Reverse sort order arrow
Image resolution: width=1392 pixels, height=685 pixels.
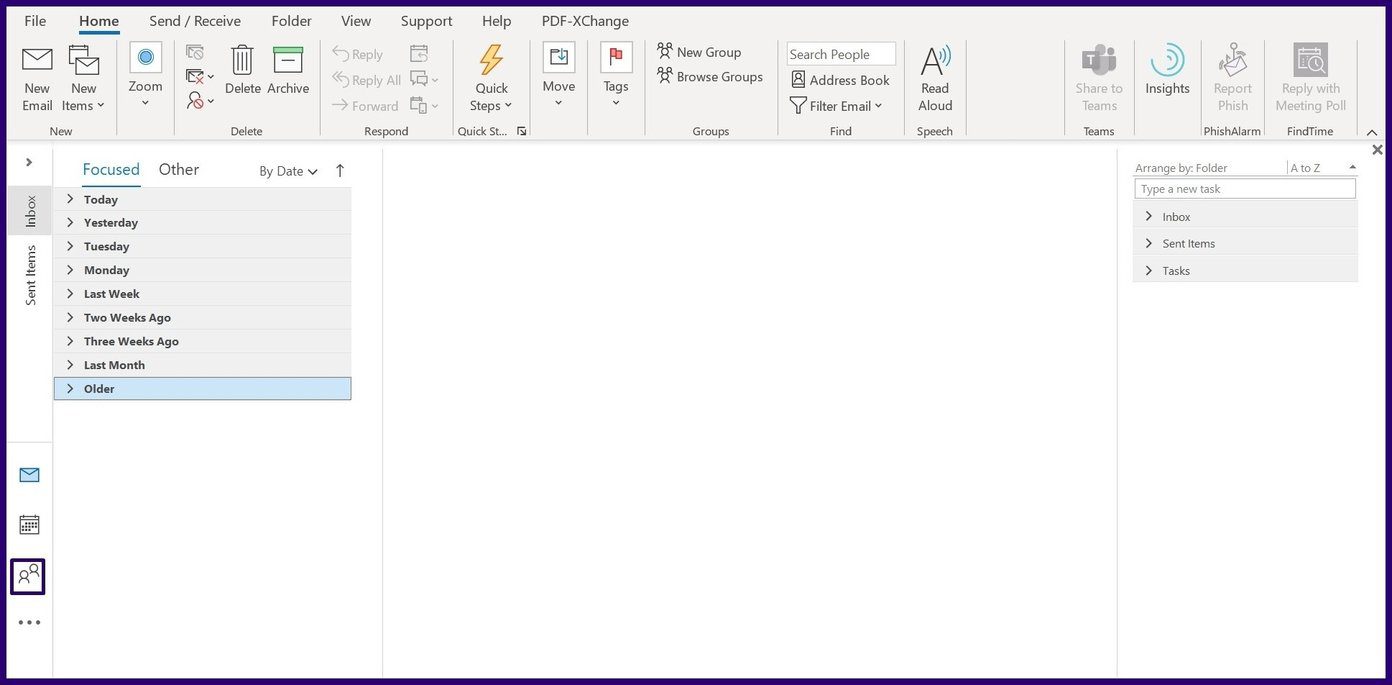(x=340, y=171)
